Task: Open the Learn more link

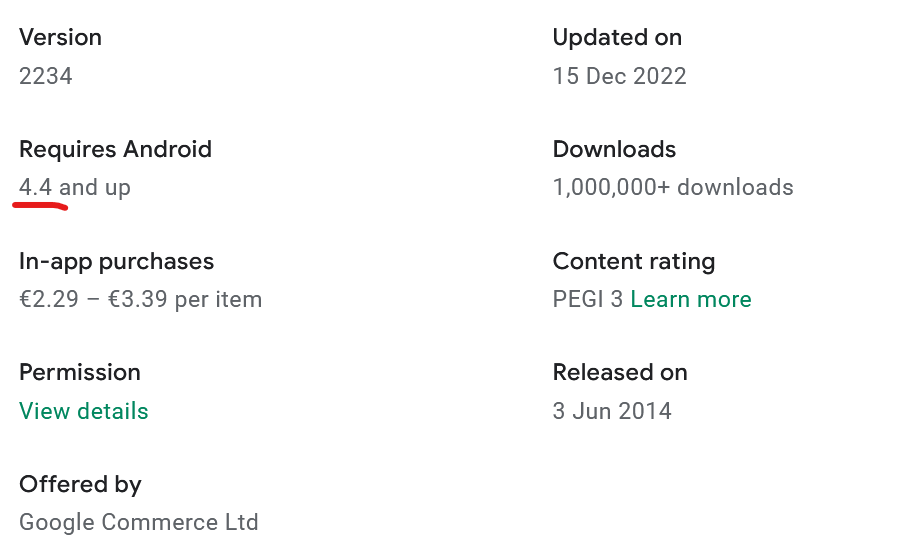Action: pos(691,299)
